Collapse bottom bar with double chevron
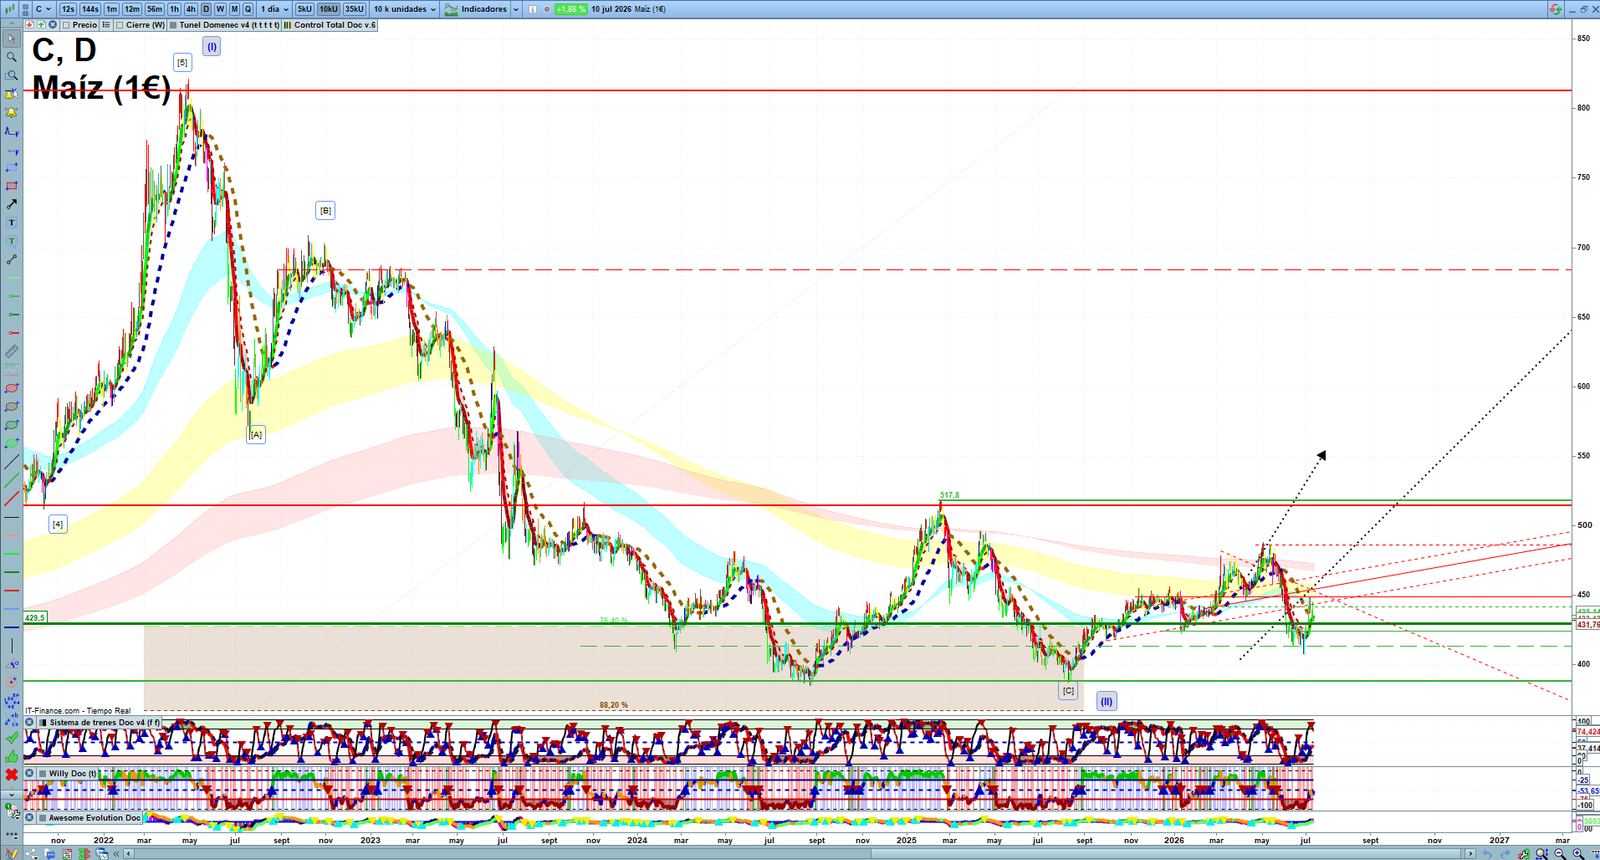The height and width of the screenshot is (860, 1600). click(x=116, y=854)
